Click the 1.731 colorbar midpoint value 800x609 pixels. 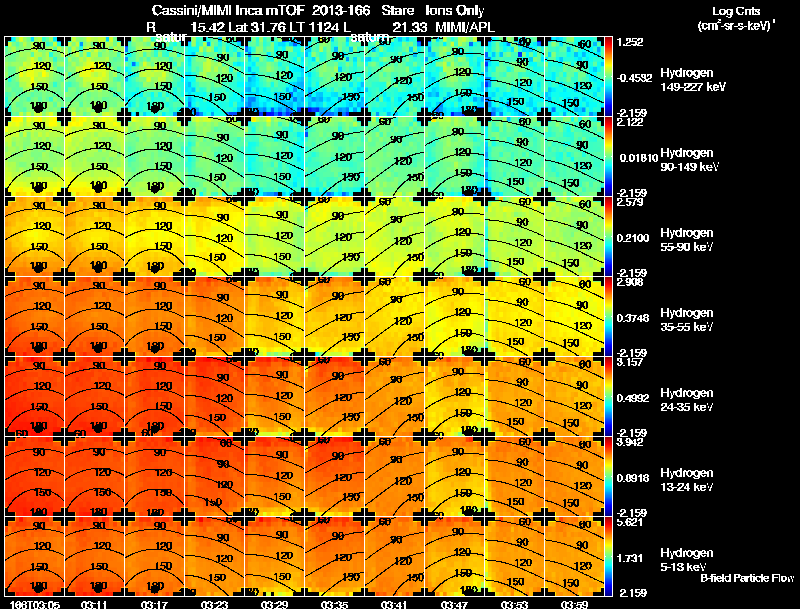630,559
